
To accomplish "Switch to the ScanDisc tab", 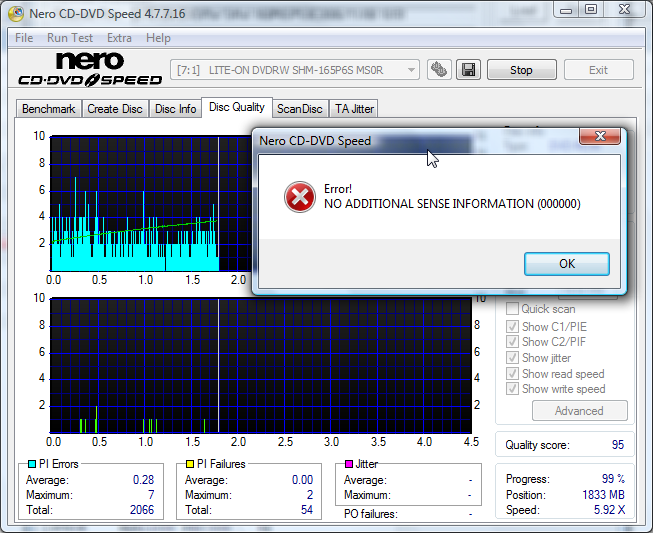I will pyautogui.click(x=300, y=109).
